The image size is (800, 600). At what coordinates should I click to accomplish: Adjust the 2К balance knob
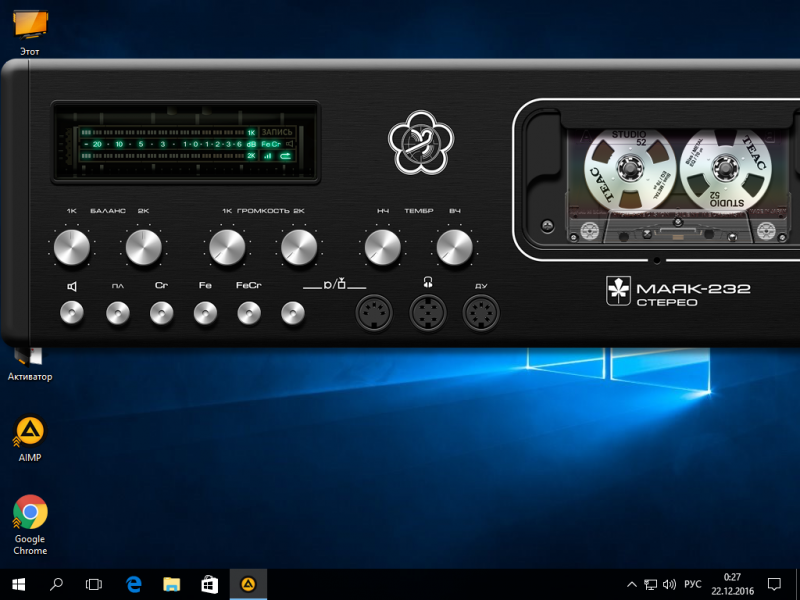coord(143,247)
